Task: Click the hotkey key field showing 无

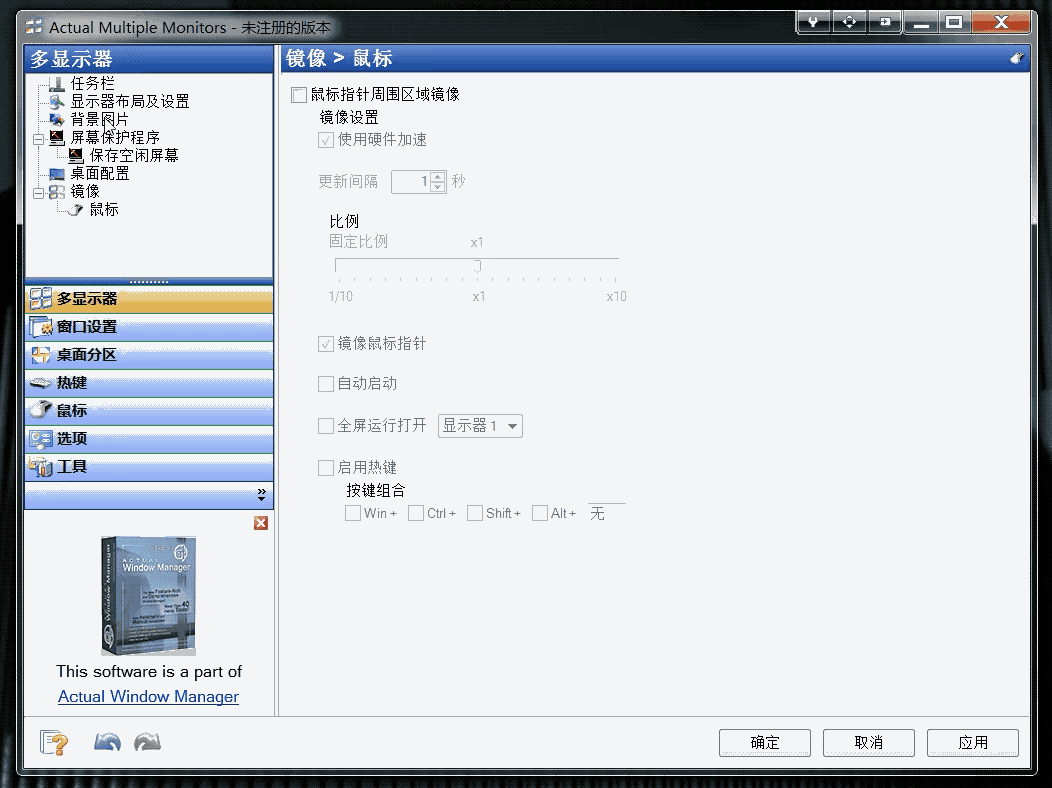Action: tap(607, 513)
